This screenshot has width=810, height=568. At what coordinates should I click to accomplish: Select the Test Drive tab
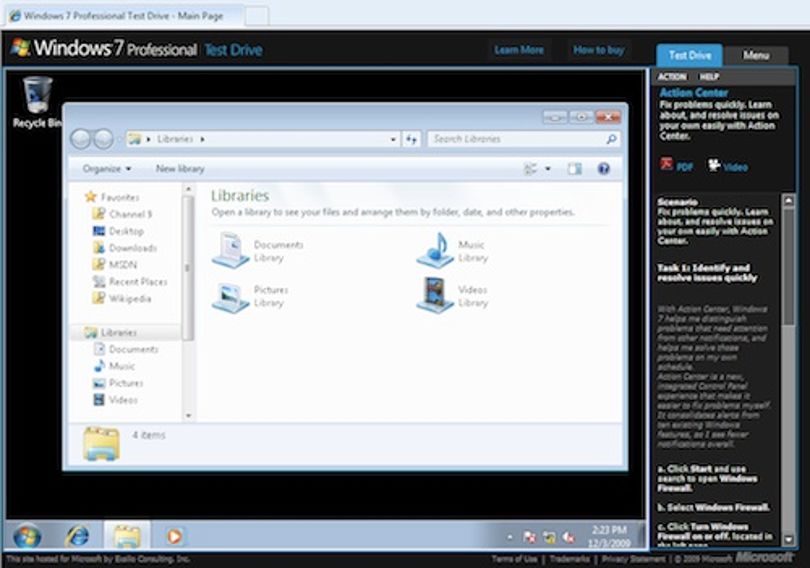pos(690,55)
